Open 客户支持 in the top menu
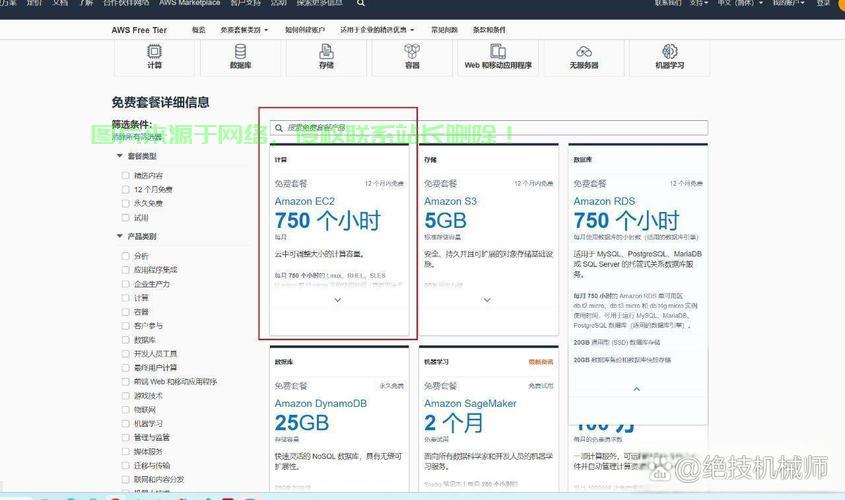845x500 pixels. click(245, 3)
